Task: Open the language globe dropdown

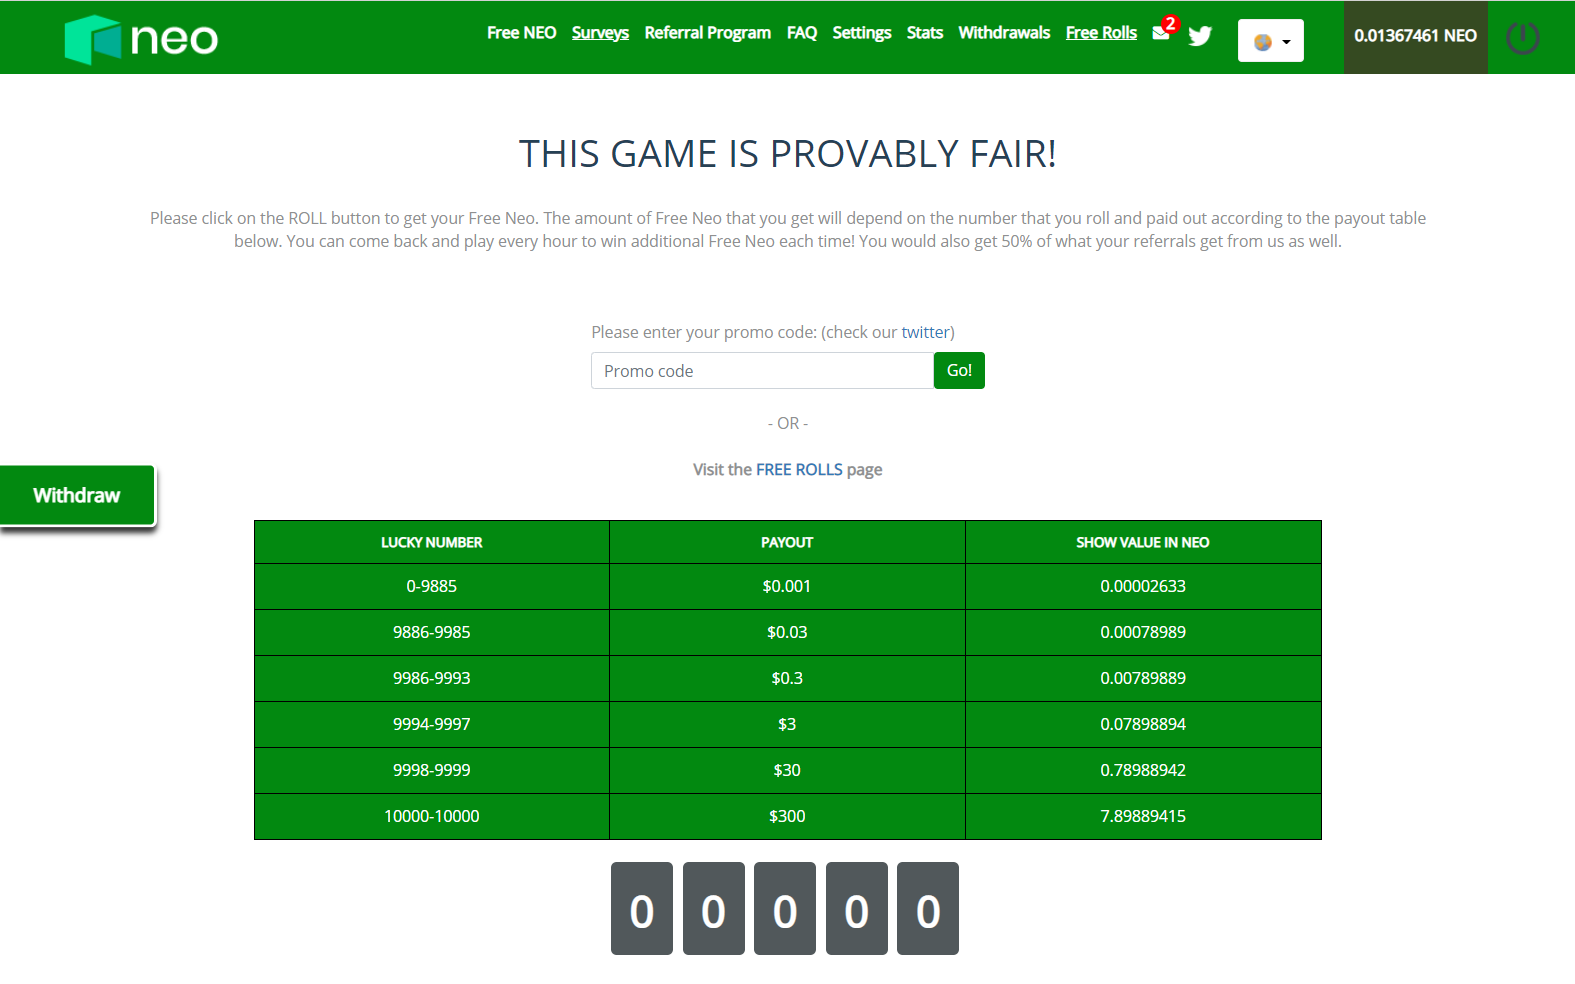Action: 1270,41
